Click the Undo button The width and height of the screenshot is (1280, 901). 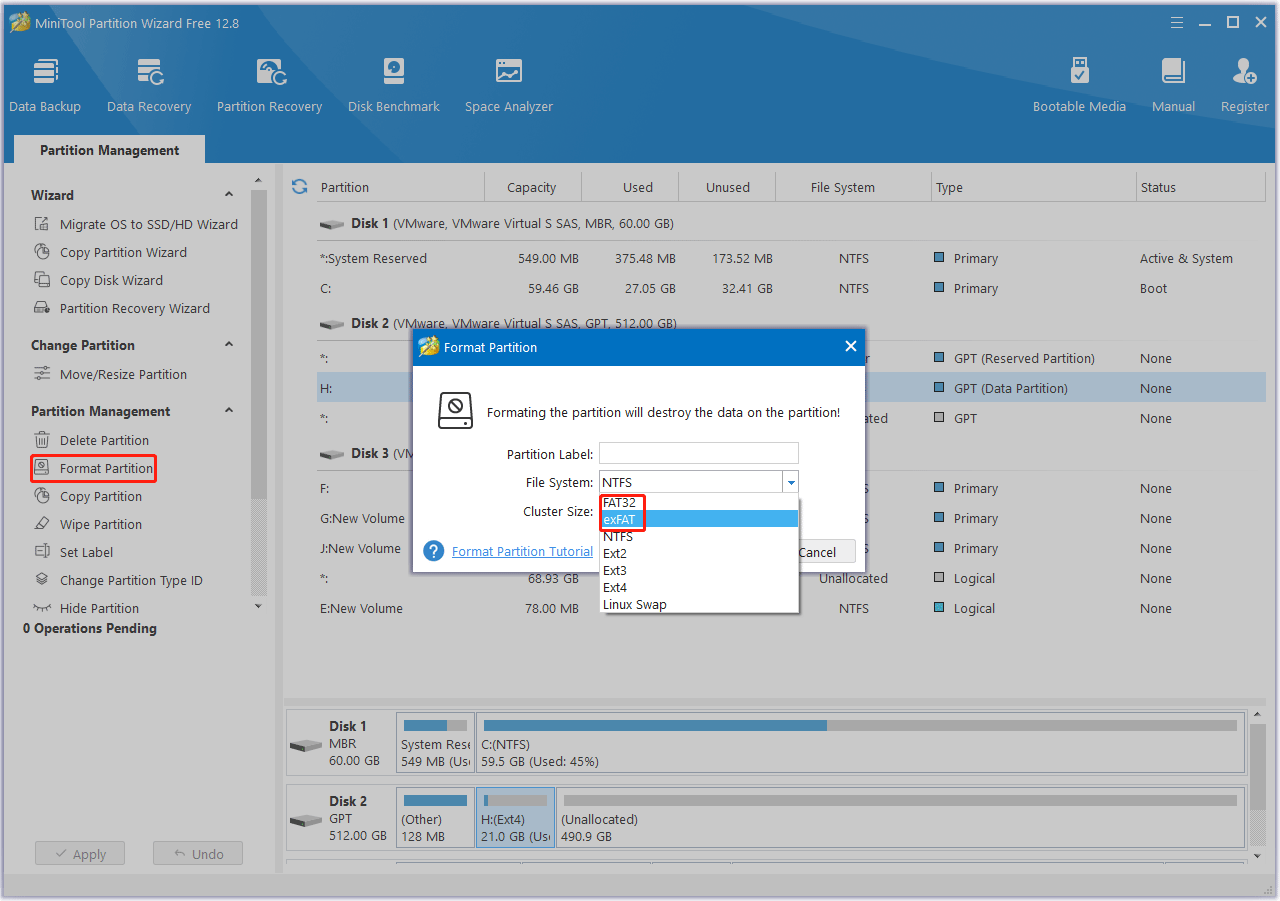pos(198,854)
